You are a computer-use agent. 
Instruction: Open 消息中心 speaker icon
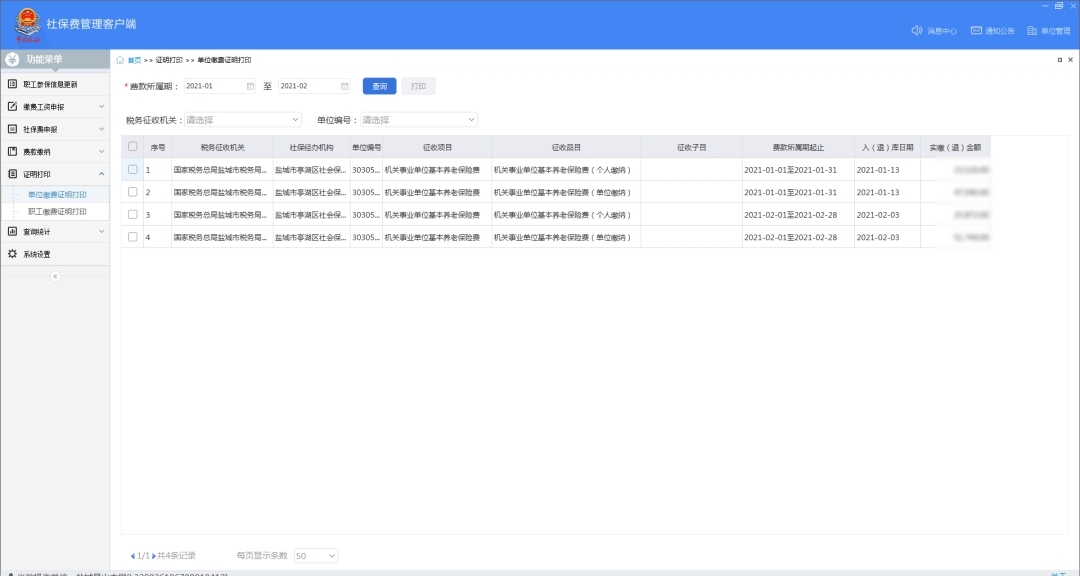[917, 31]
